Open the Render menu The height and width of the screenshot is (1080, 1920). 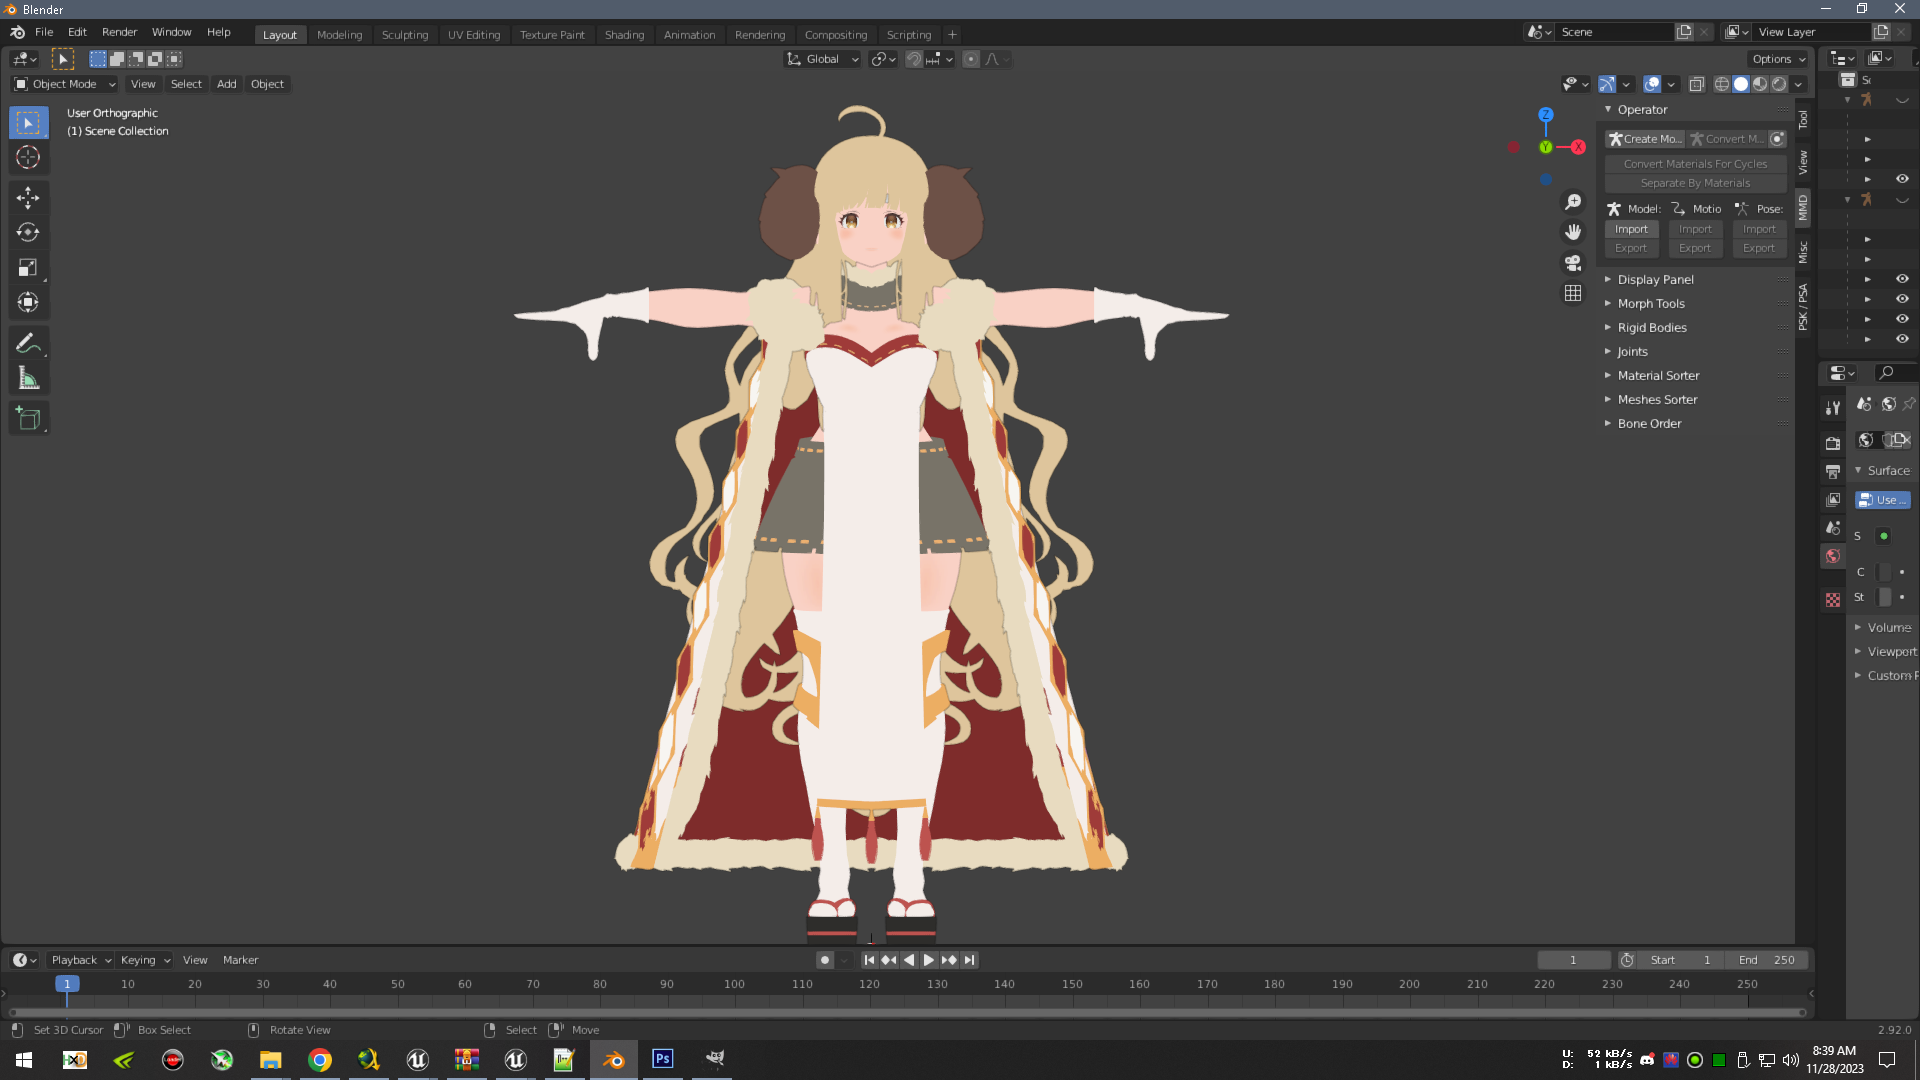coord(119,32)
